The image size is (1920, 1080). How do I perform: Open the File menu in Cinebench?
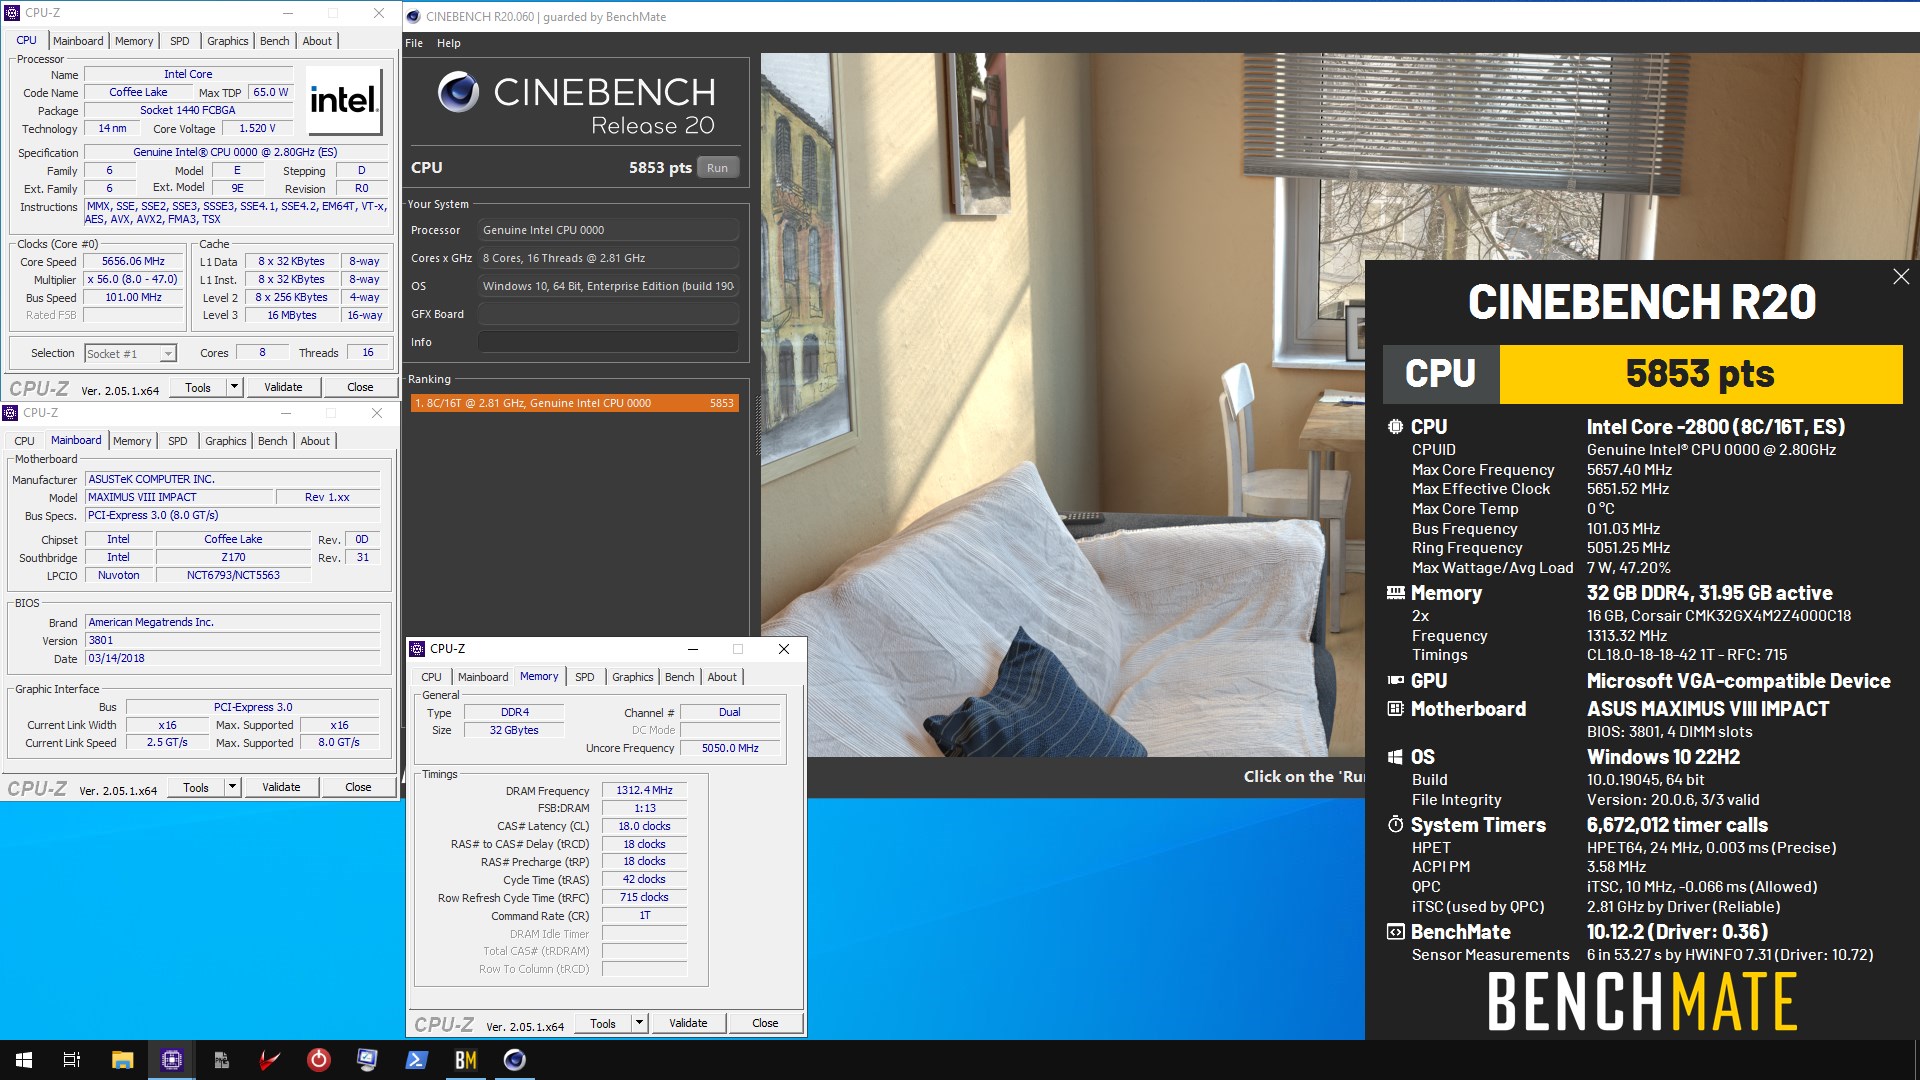coord(414,43)
